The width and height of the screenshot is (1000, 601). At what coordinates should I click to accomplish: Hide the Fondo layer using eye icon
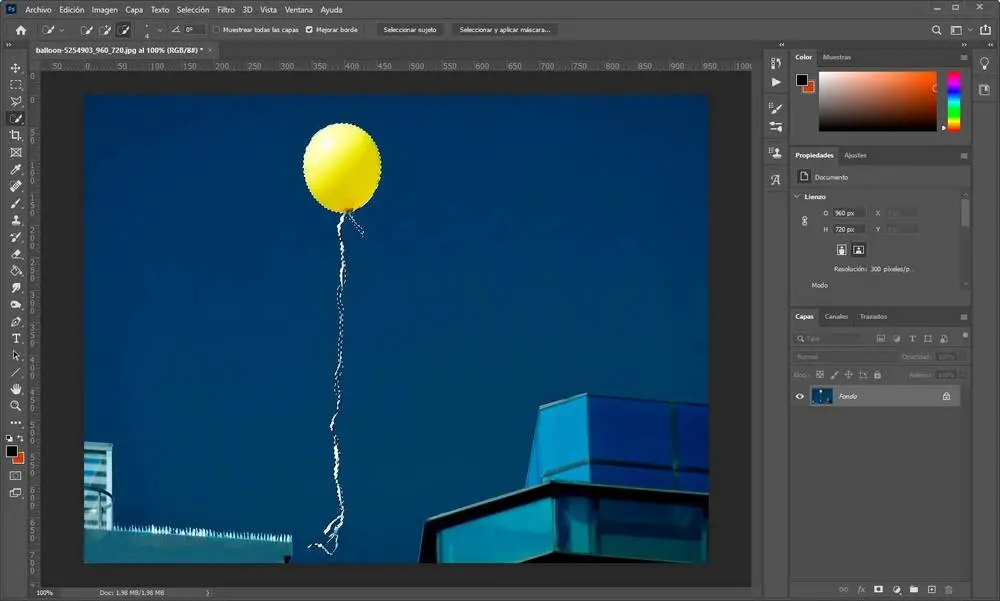tap(799, 396)
